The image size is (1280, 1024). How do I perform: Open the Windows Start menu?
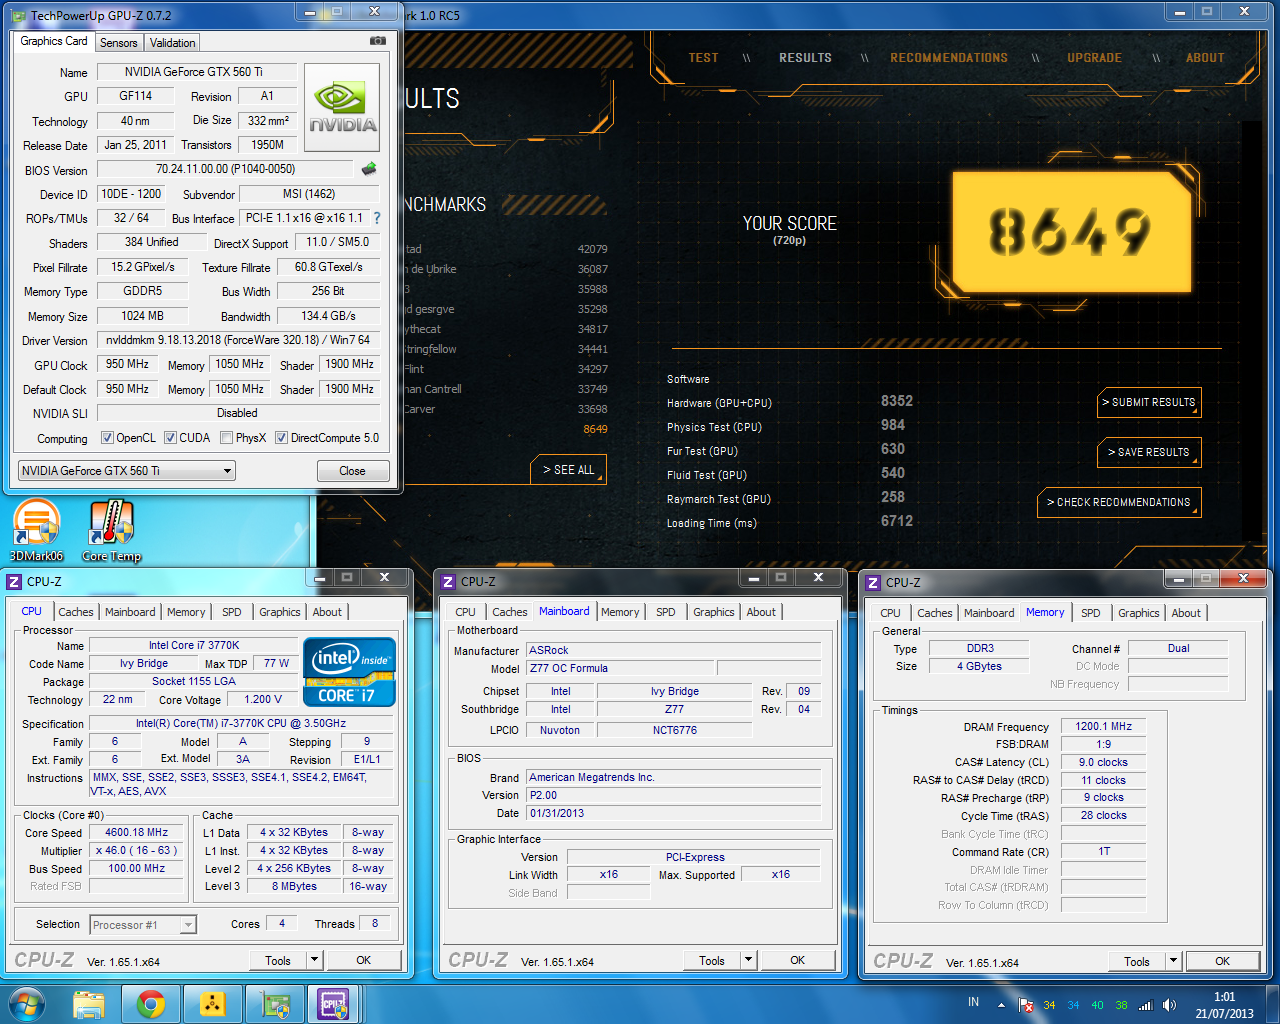(26, 1004)
